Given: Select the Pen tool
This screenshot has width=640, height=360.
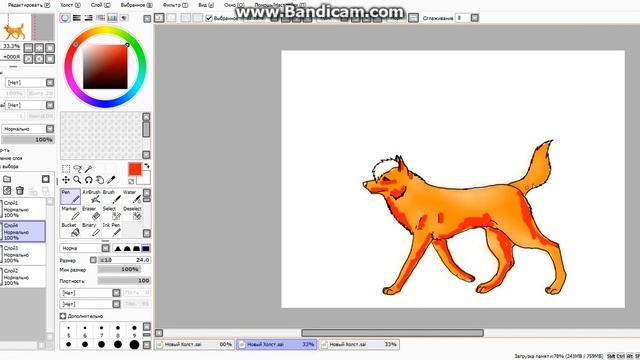Looking at the screenshot, I should tap(70, 196).
